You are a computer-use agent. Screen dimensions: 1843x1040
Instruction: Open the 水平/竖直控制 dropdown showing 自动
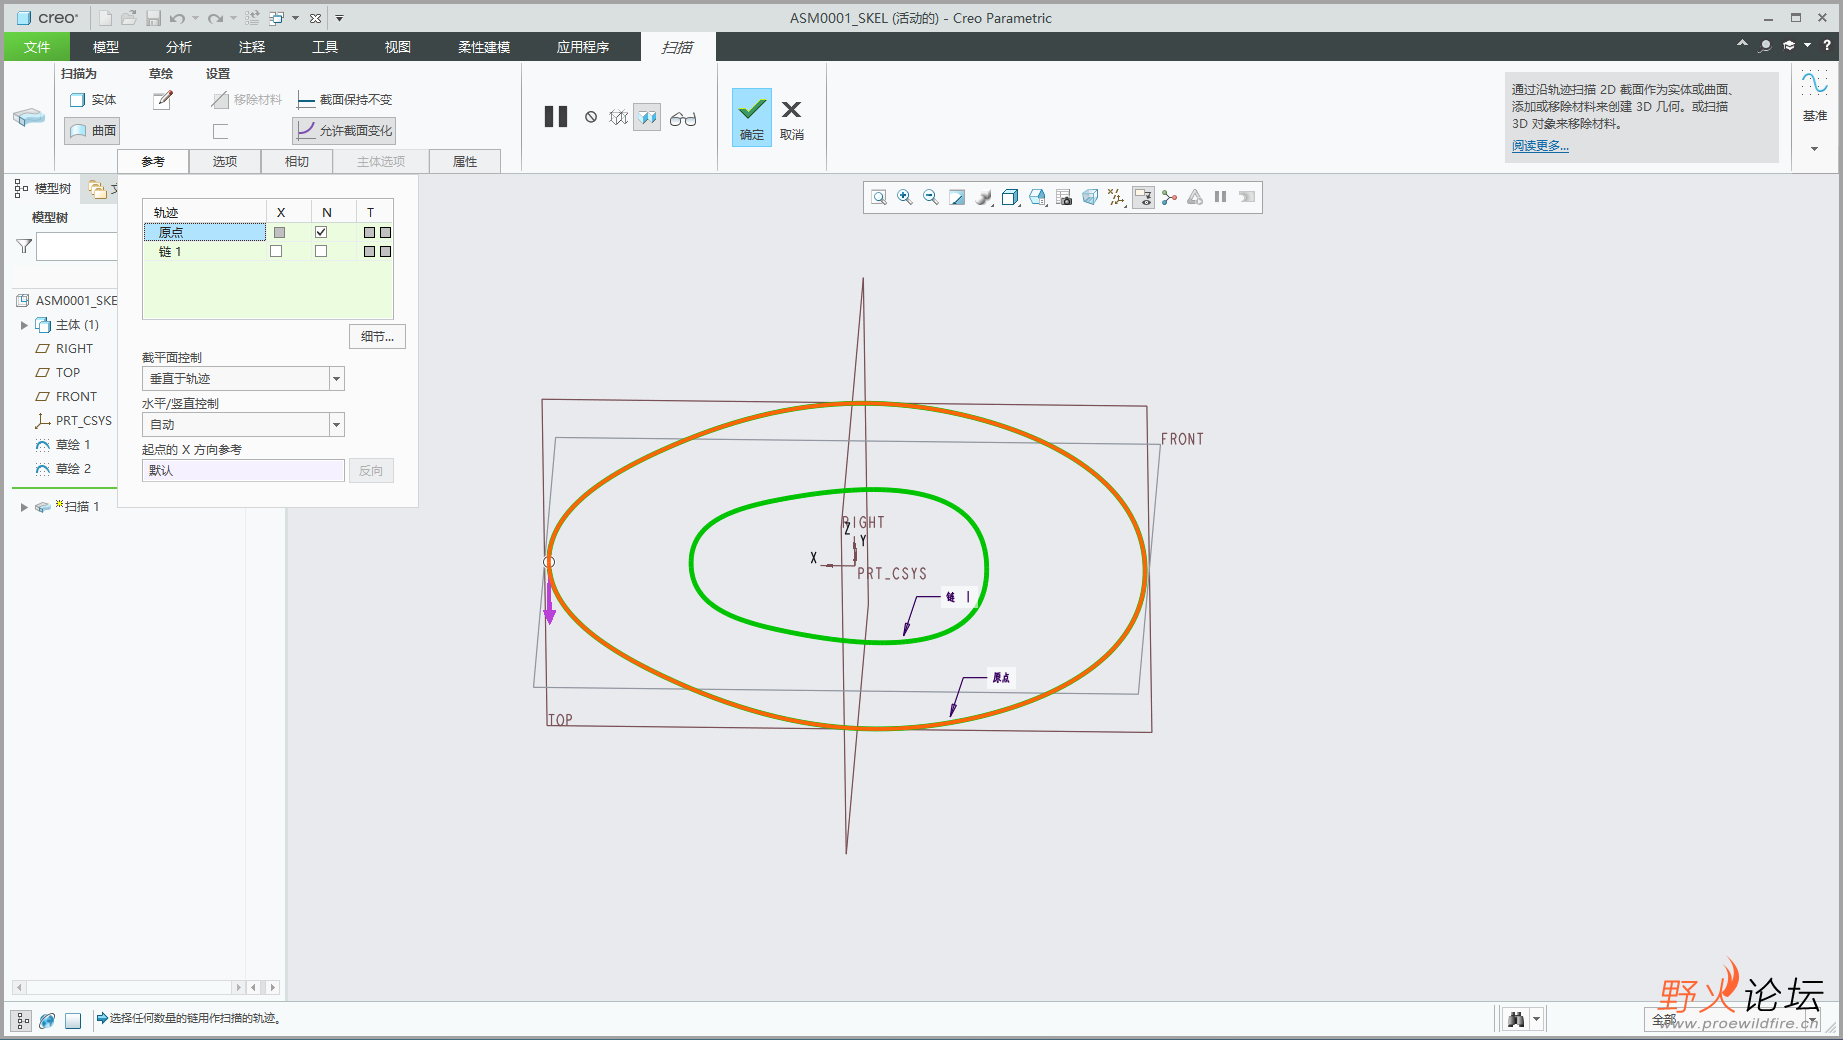(x=337, y=424)
